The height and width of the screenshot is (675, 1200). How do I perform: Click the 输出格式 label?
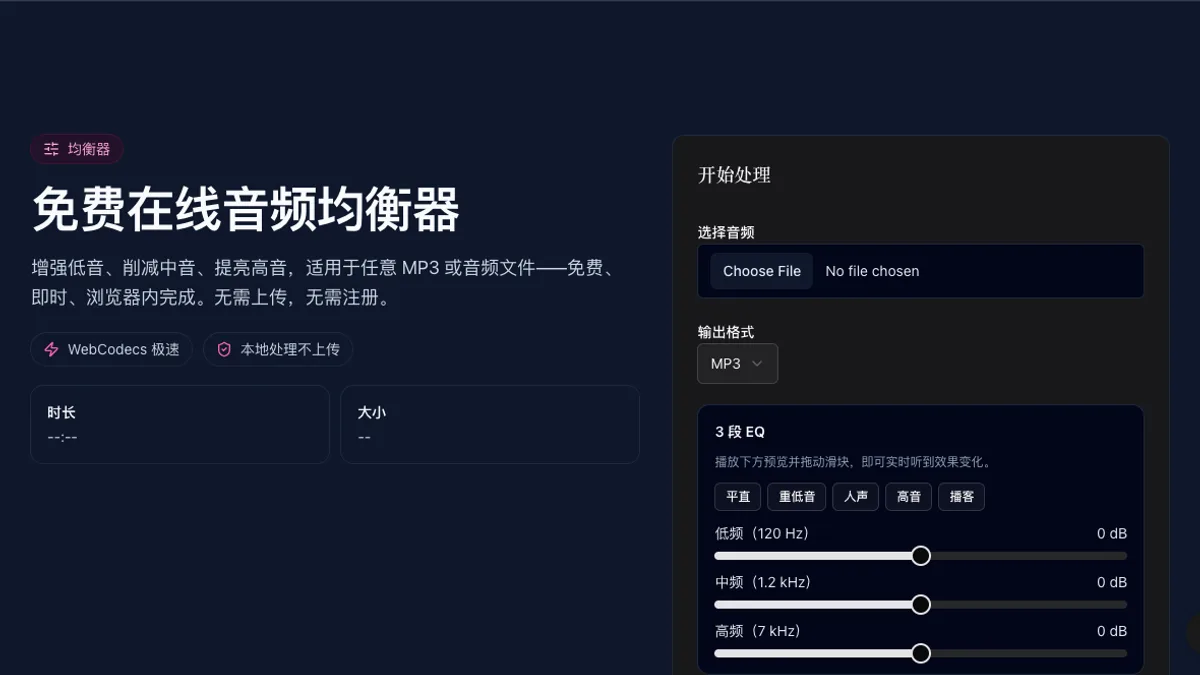tap(726, 332)
